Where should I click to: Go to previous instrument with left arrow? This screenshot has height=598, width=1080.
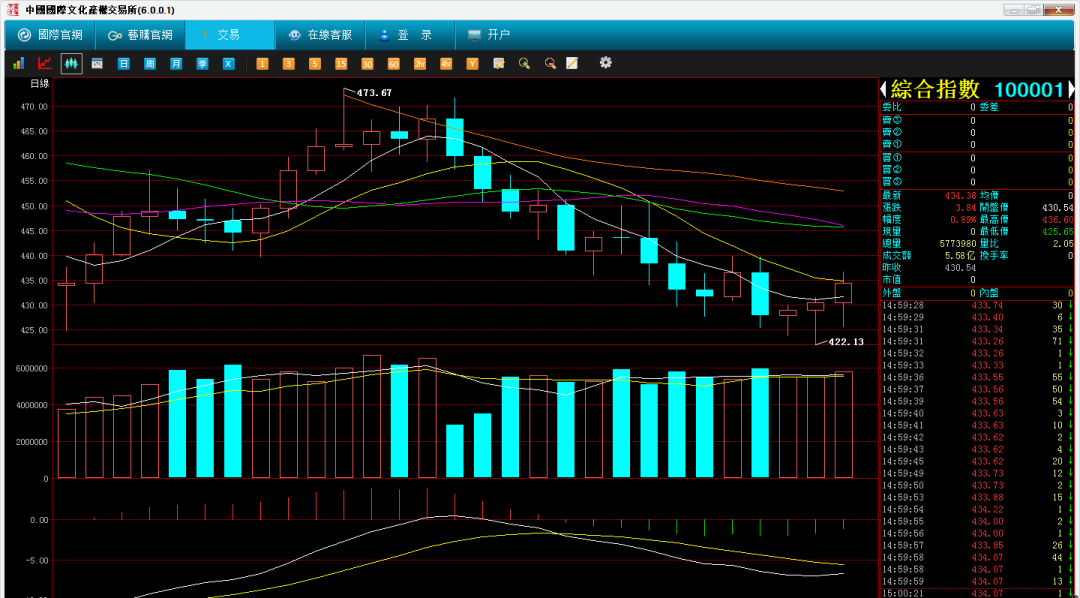pos(883,89)
